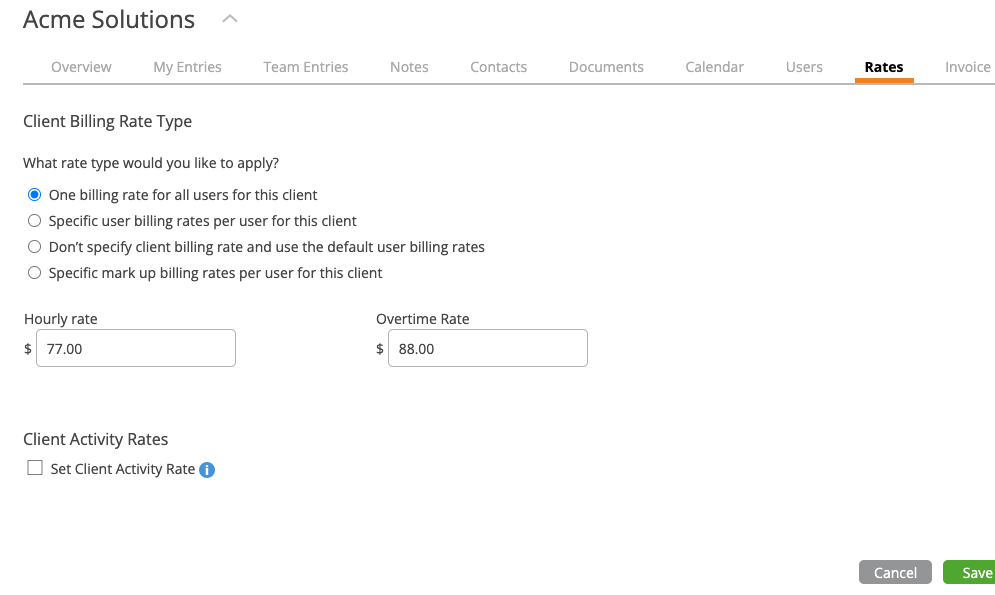
Task: Enable the Set Client Activity Rate checkbox
Action: pos(35,468)
